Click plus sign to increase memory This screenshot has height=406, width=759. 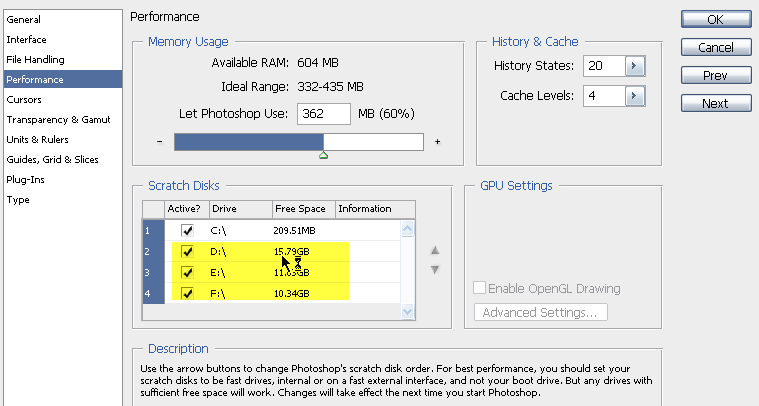(x=438, y=142)
